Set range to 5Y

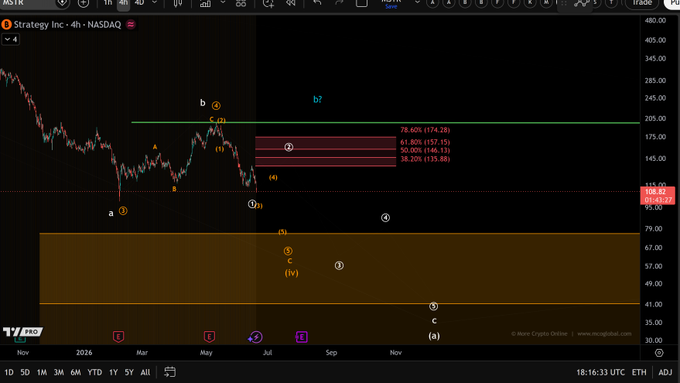129,372
